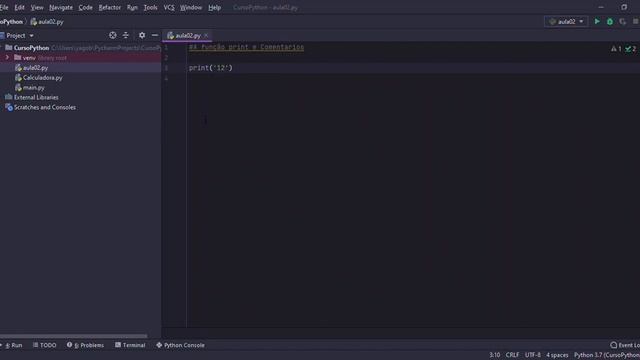Open the Help menu
Image resolution: width=640 pixels, height=360 pixels.
tap(214, 7)
